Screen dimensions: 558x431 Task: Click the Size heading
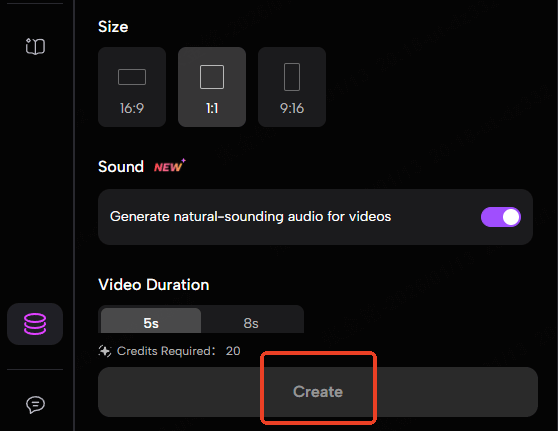pyautogui.click(x=113, y=27)
